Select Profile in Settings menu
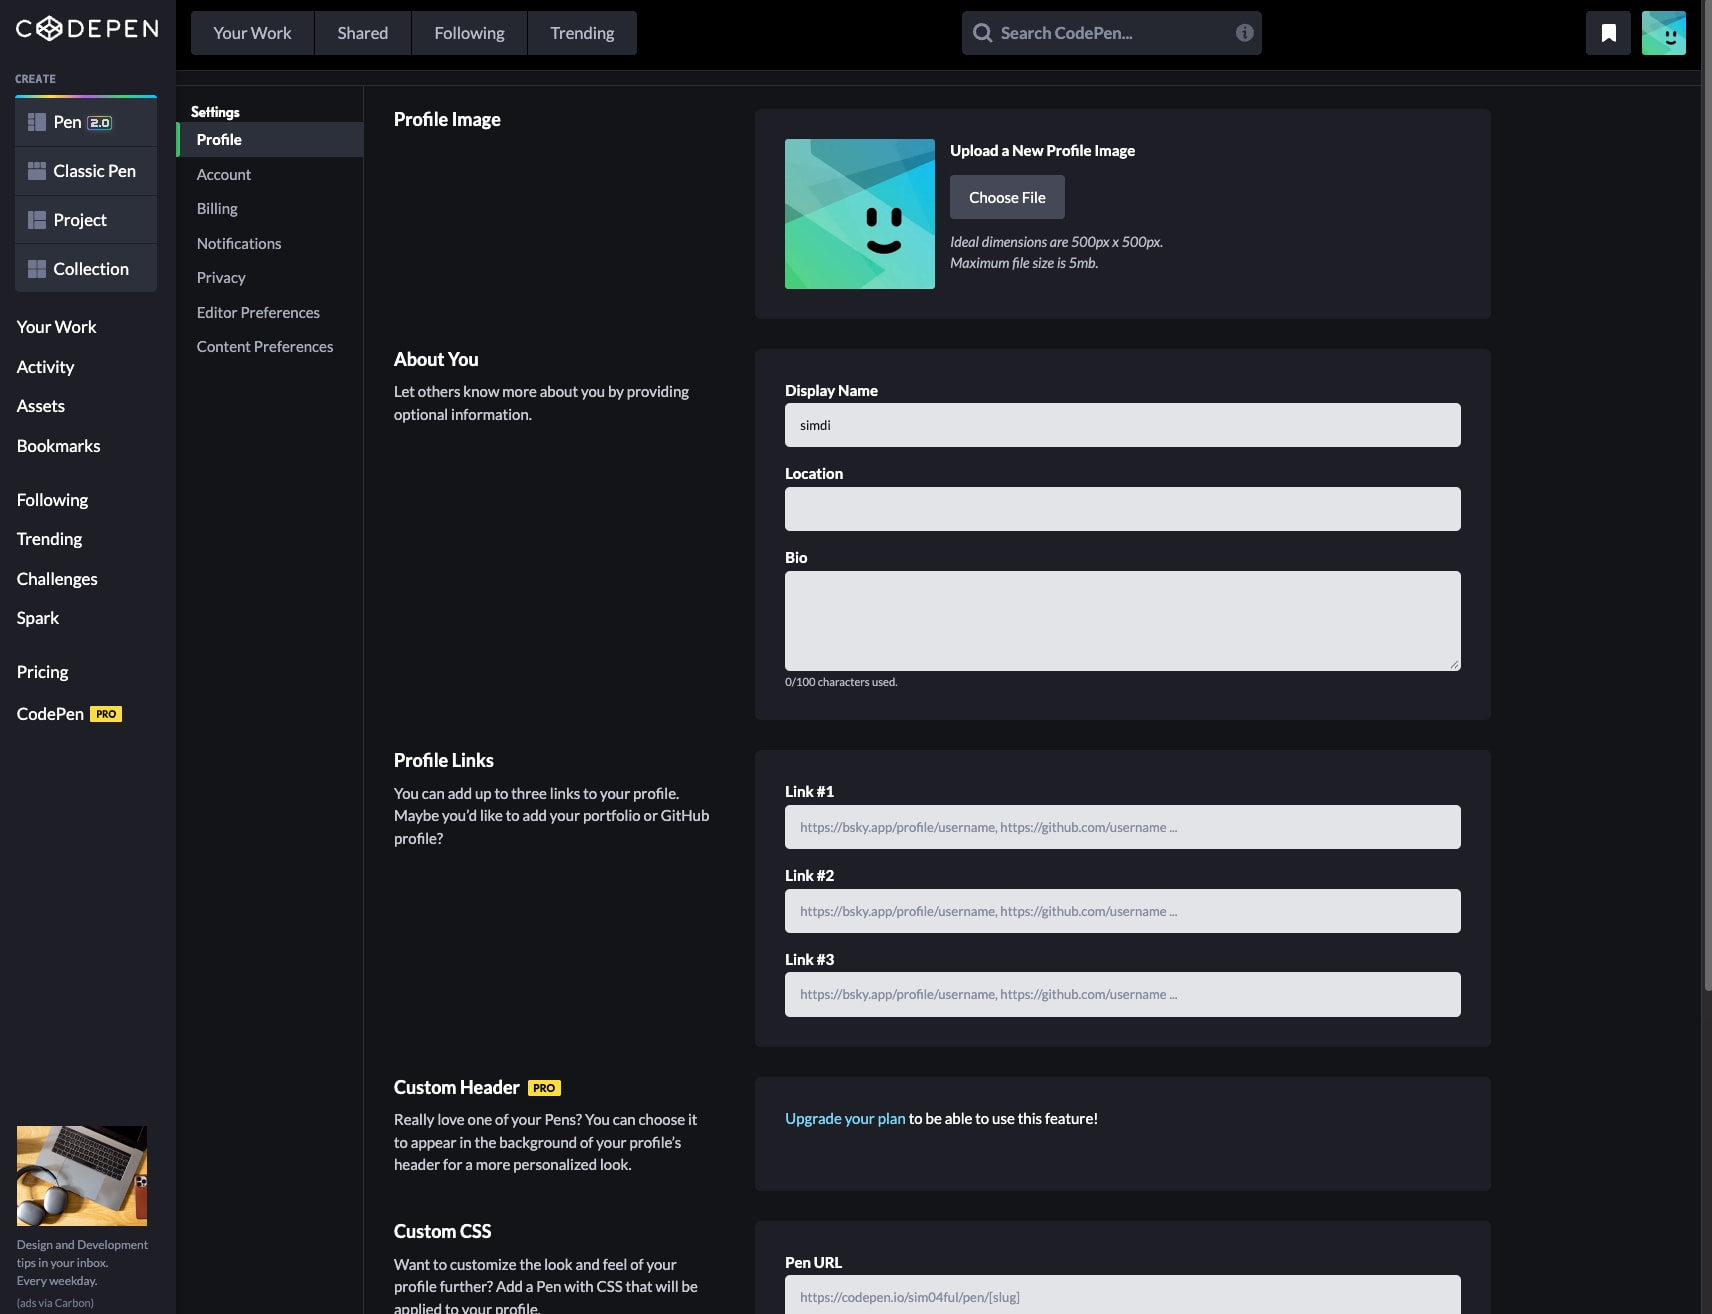1712x1314 pixels. [270, 140]
